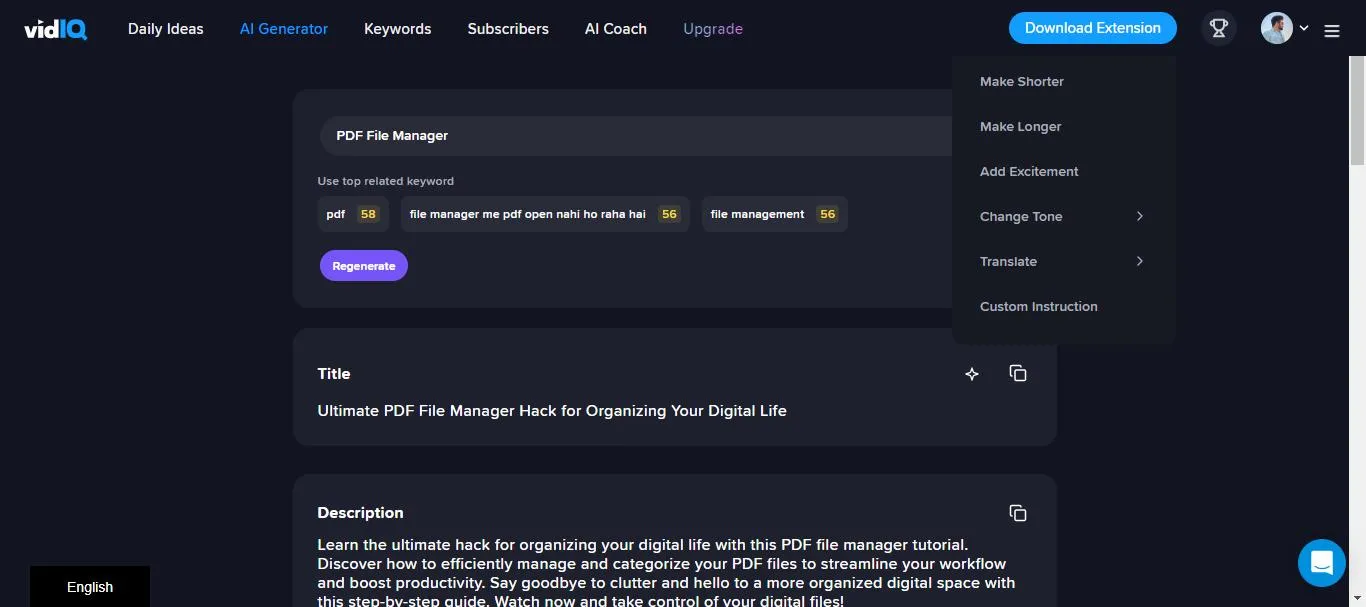Choose Add Excitement option
The height and width of the screenshot is (607, 1366).
[x=1029, y=172]
